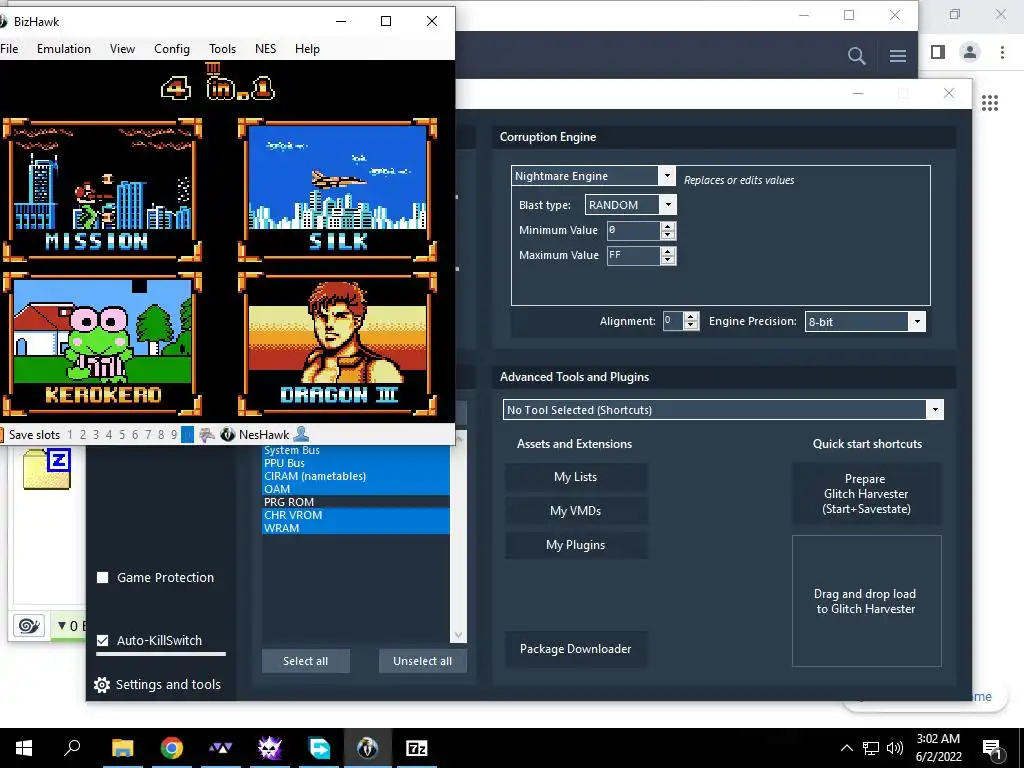
Task: Click the Drag and drop load area
Action: click(x=867, y=601)
